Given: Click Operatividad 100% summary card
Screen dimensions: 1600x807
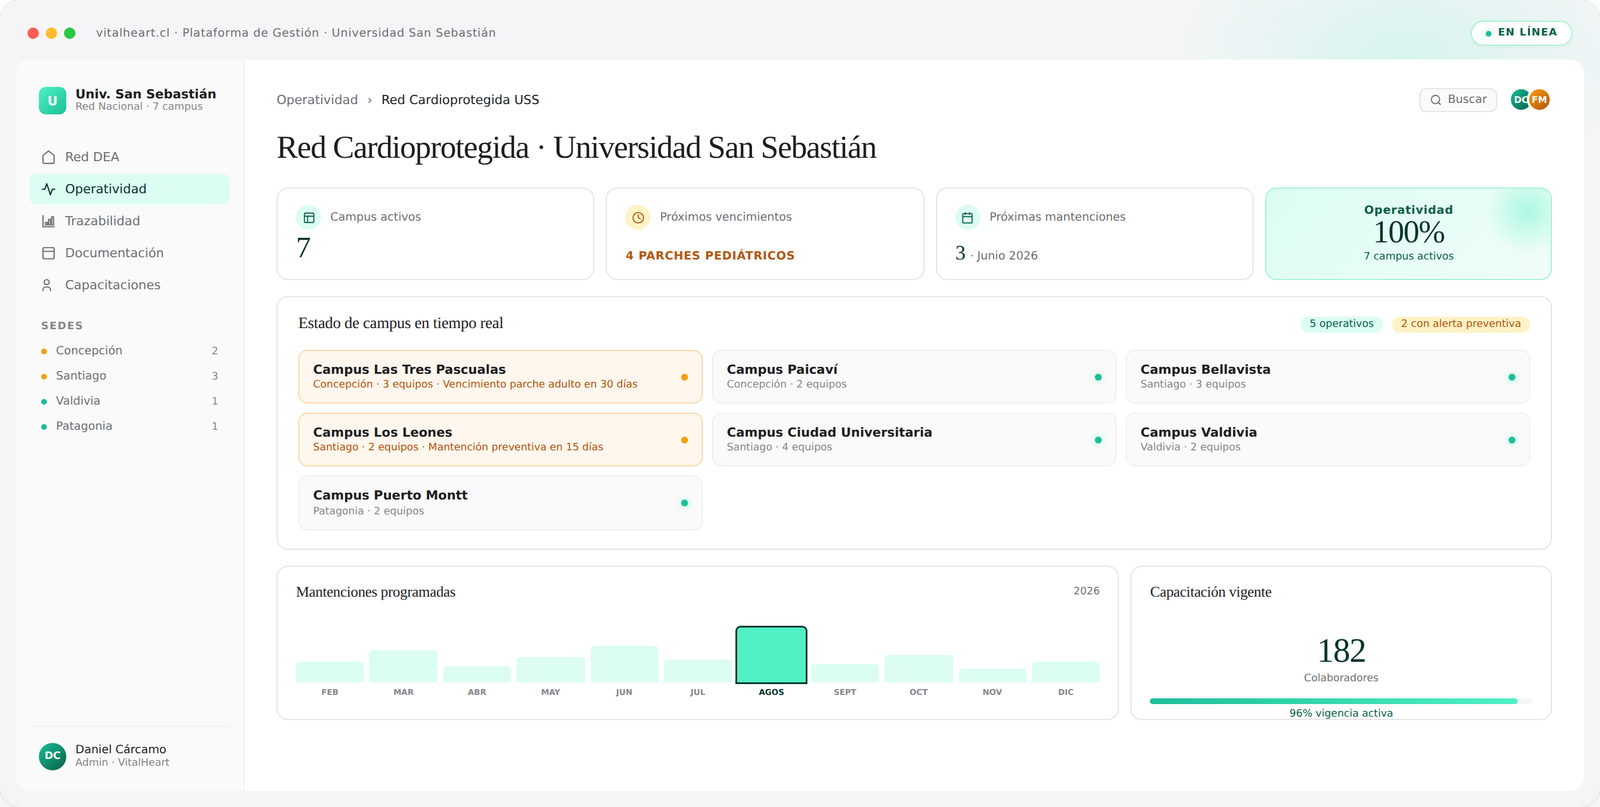Looking at the screenshot, I should pos(1408,234).
